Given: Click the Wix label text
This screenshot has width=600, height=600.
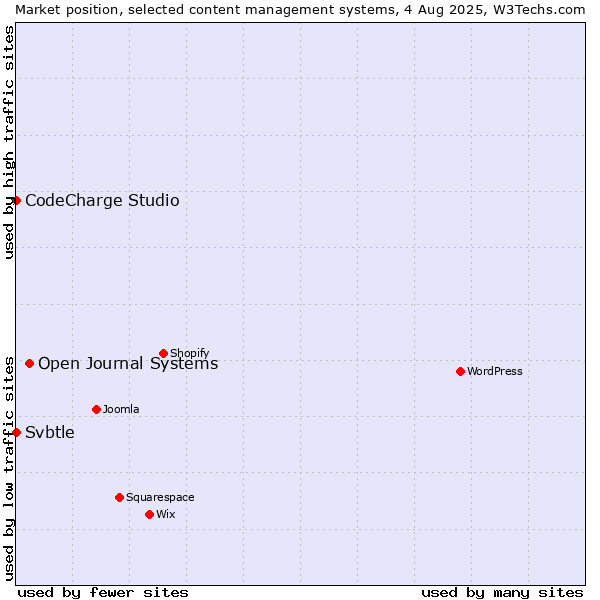Looking at the screenshot, I should 166,514.
